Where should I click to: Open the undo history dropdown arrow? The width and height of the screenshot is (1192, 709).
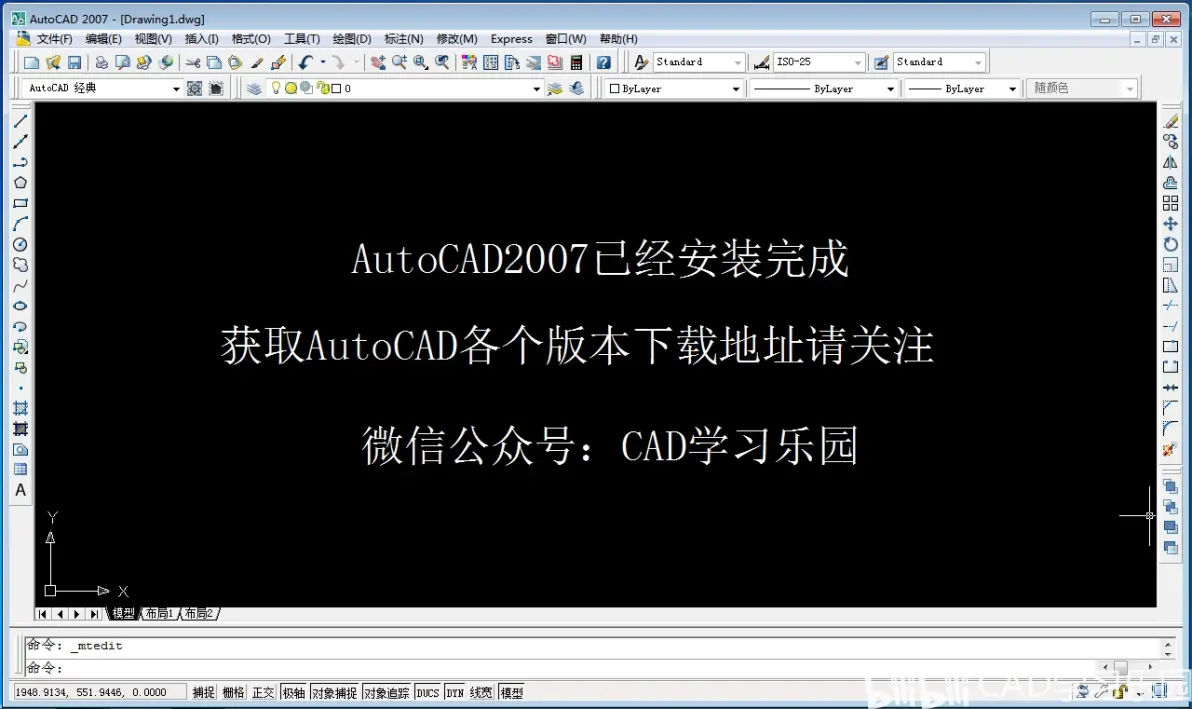(x=322, y=62)
